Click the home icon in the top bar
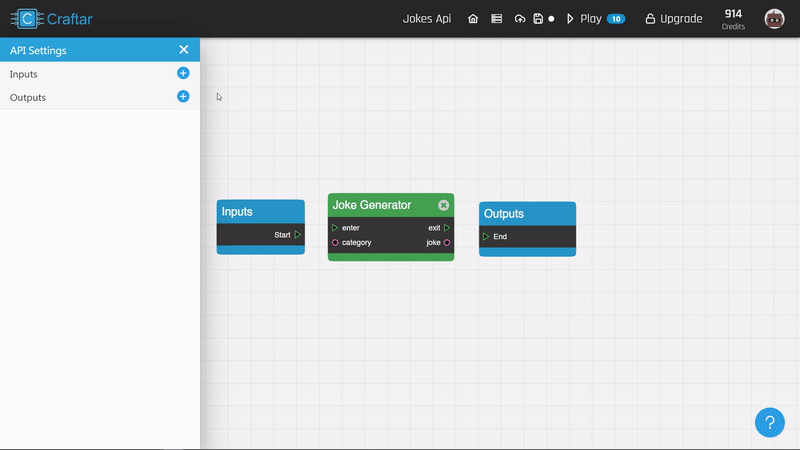Screen dimensions: 800x450 click(x=473, y=19)
